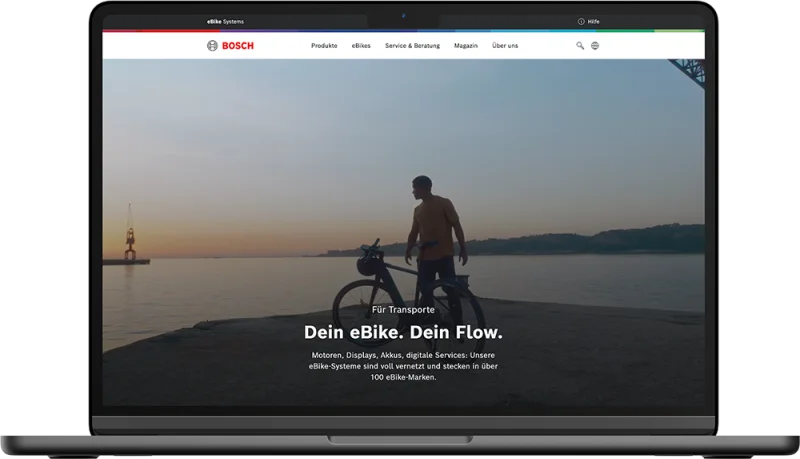Open Service & Beratung menu
This screenshot has height=459, width=800.
(x=412, y=46)
